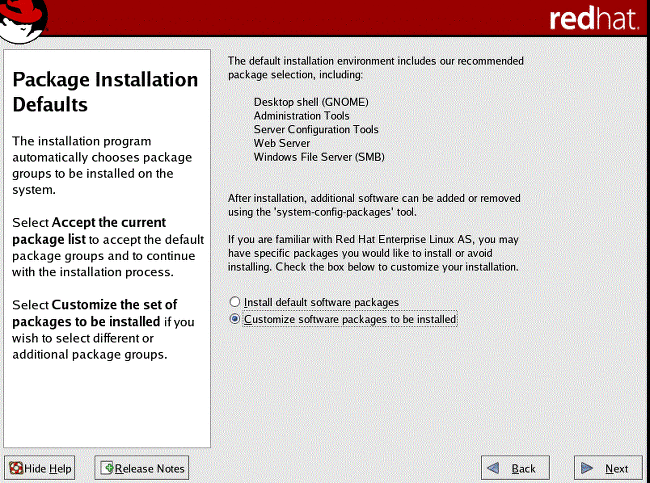Click the Red Hat shadowman logo
Viewport: 650px width, 483px height.
click(22, 20)
